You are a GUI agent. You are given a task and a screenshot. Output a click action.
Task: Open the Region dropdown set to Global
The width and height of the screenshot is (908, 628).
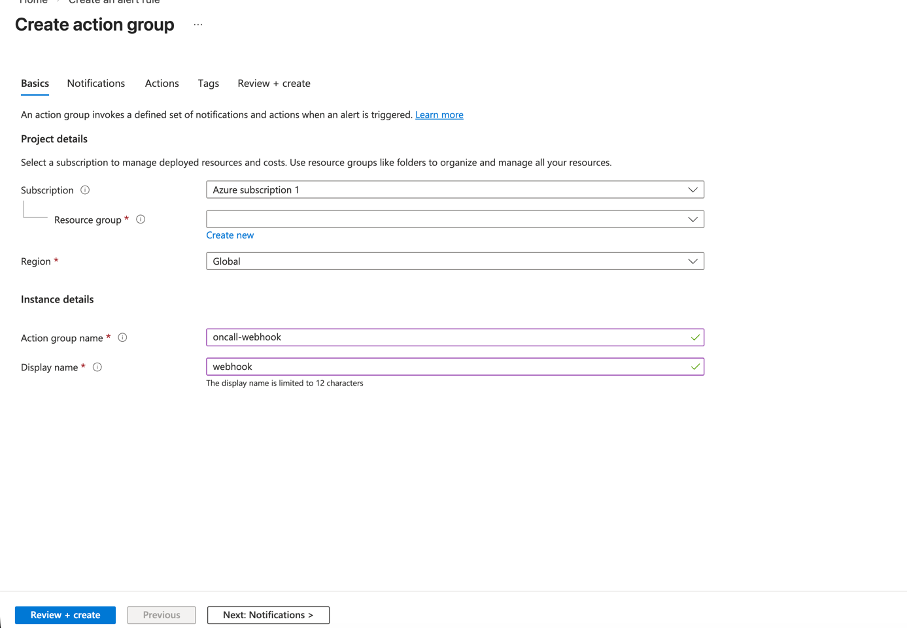coord(454,261)
